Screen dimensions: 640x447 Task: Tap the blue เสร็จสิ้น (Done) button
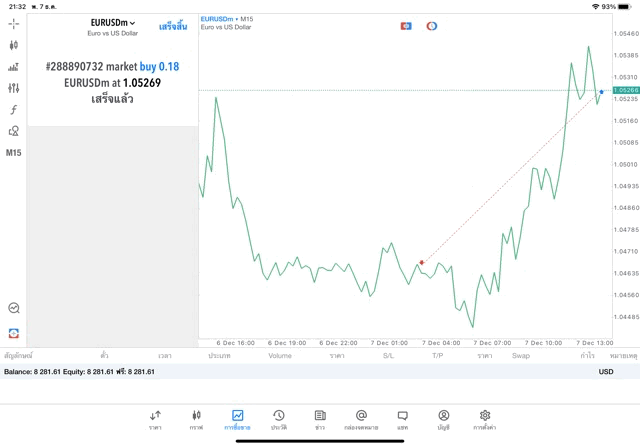coord(173,27)
